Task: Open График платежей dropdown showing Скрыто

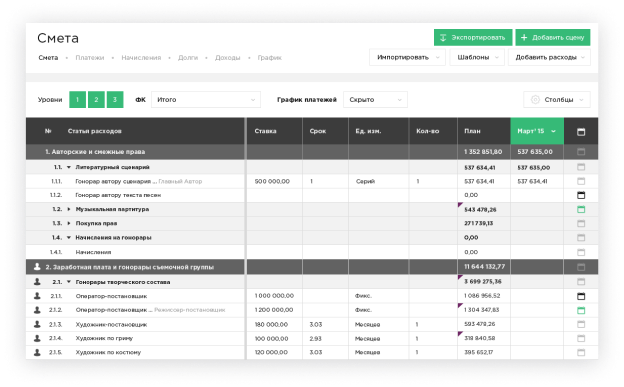Action: click(x=375, y=100)
